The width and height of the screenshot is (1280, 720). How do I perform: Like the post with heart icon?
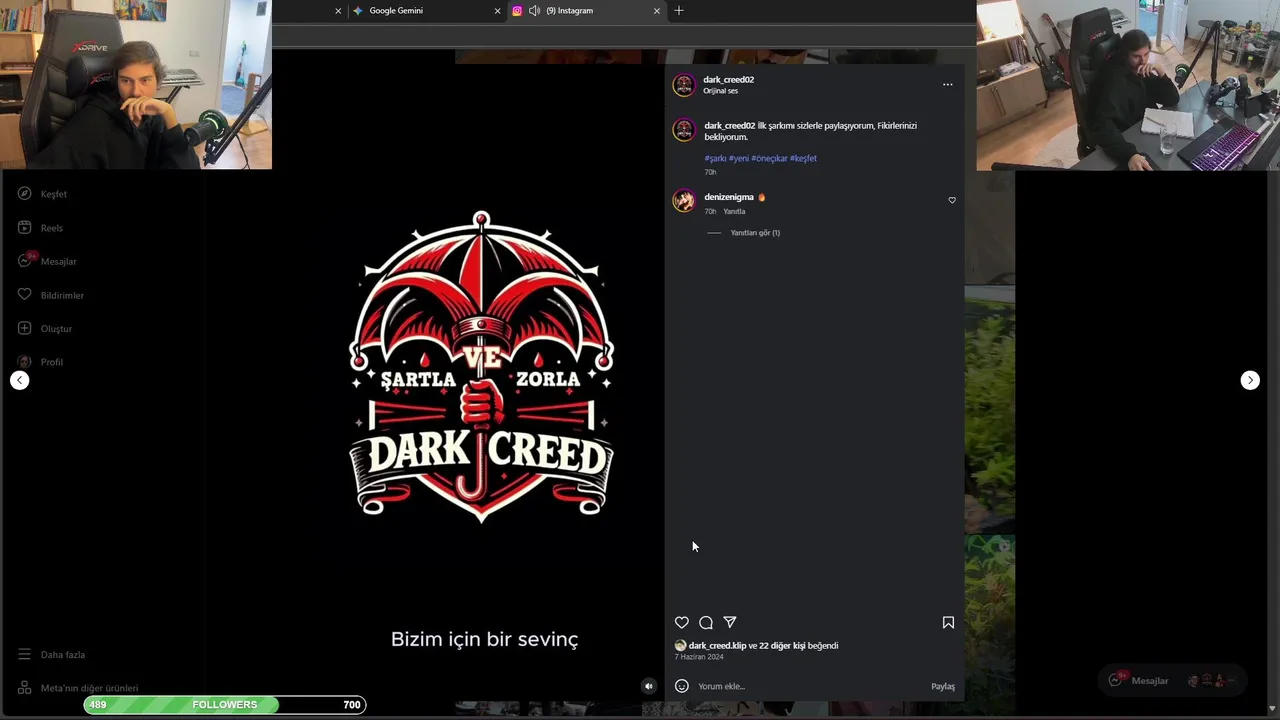[x=682, y=622]
